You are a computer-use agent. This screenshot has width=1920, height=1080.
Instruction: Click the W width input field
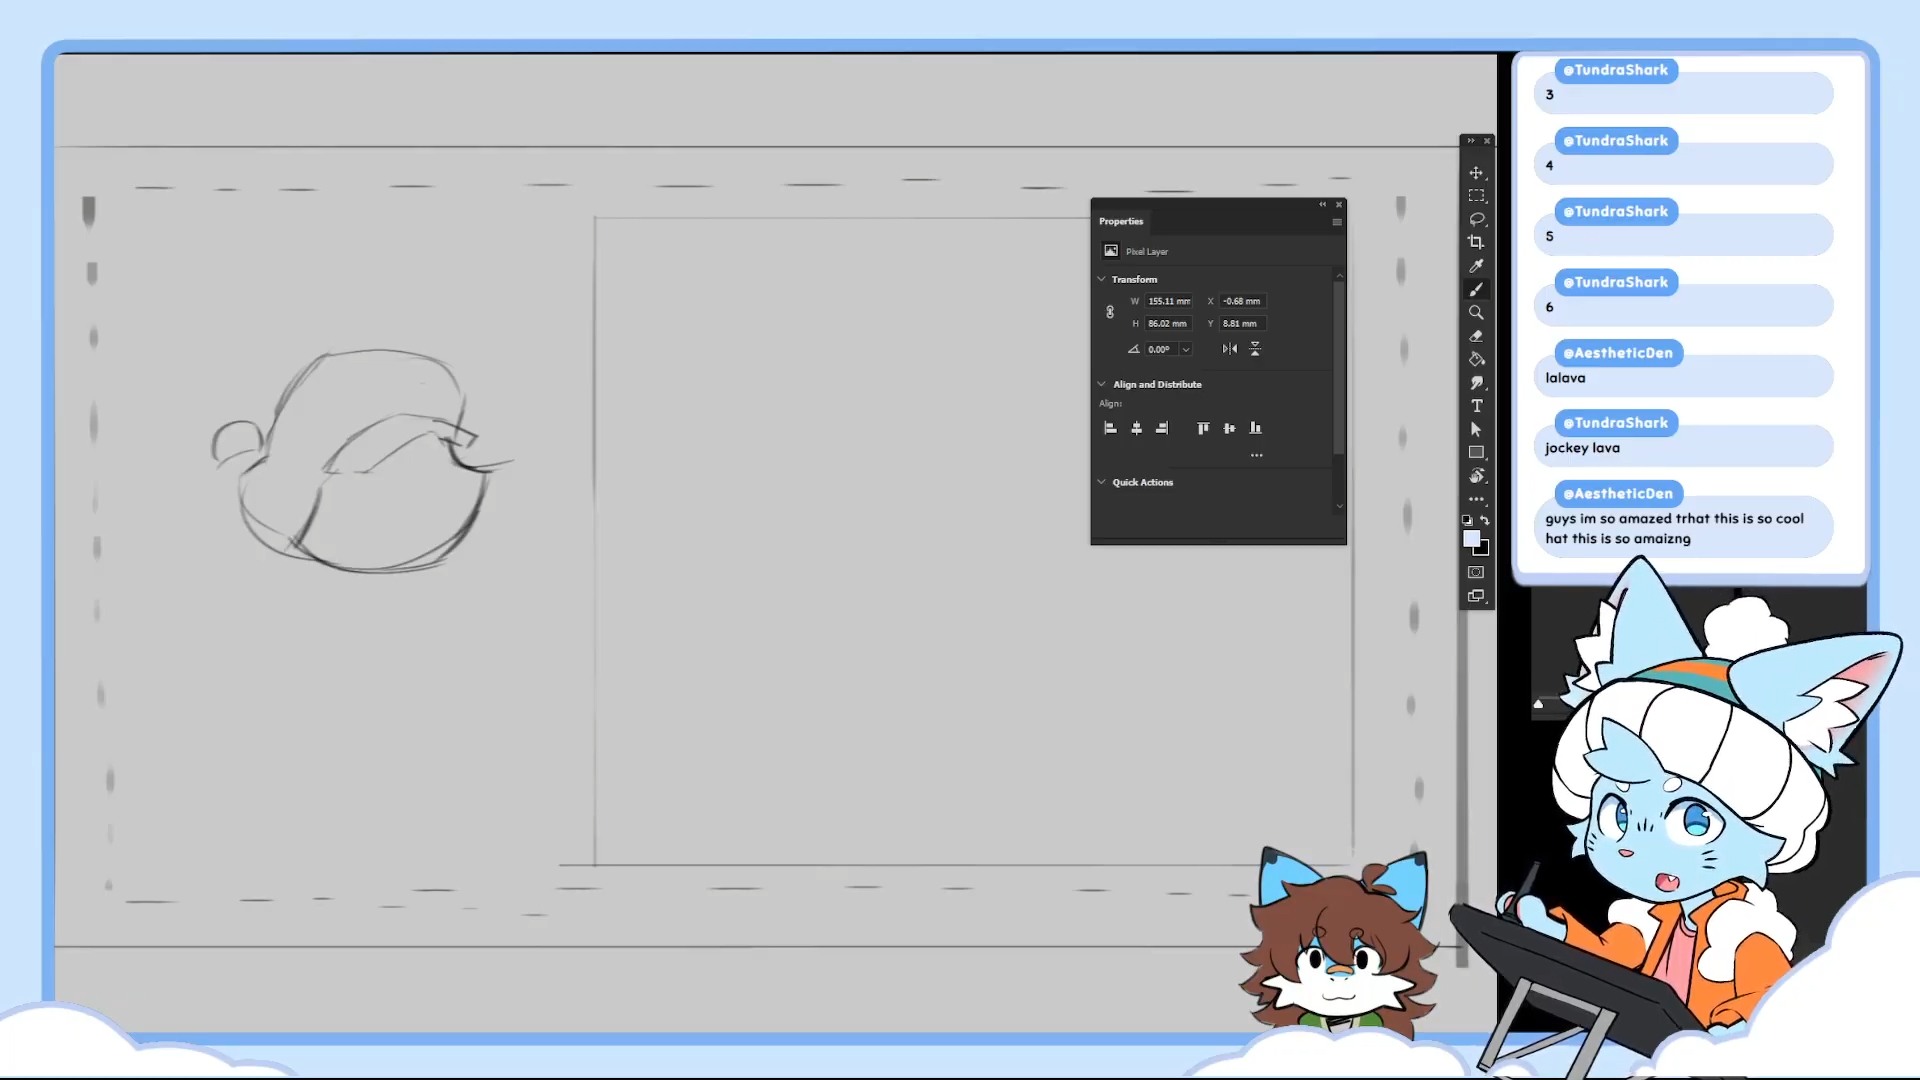tap(1168, 301)
